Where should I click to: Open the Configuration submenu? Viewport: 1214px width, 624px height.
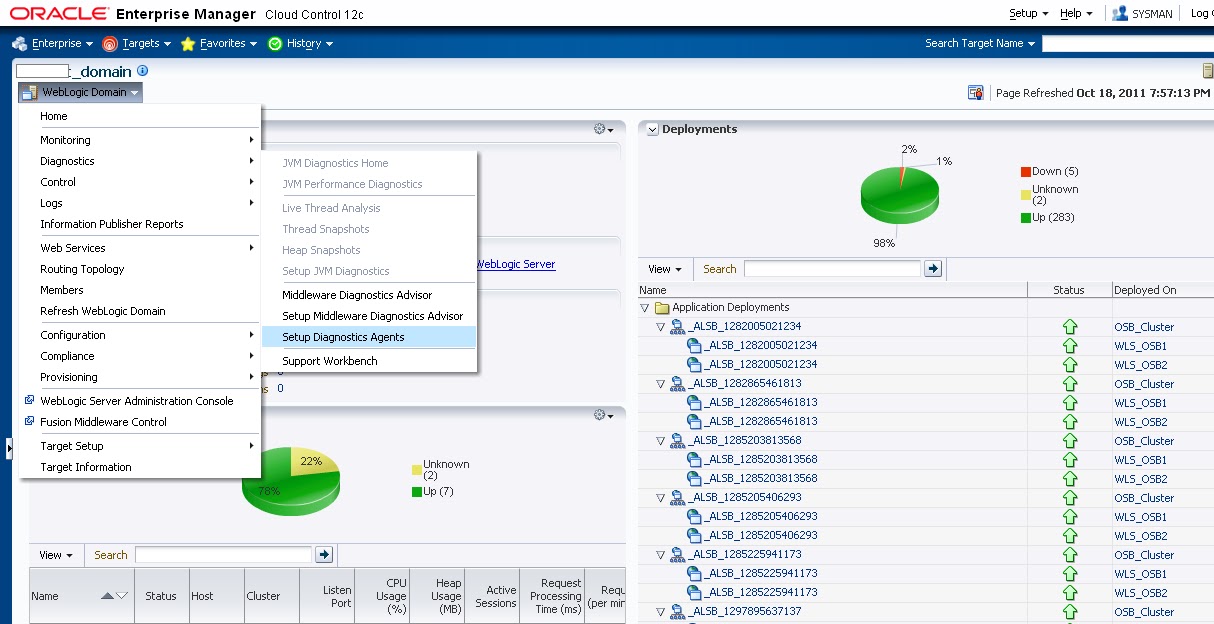(x=140, y=335)
